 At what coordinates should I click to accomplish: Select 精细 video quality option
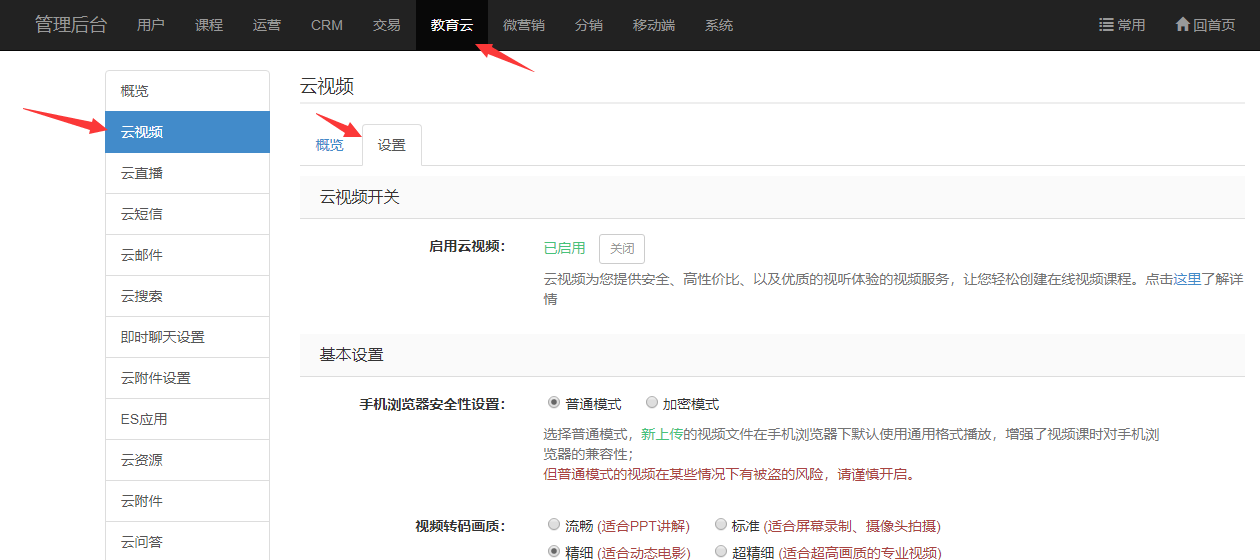click(x=554, y=551)
